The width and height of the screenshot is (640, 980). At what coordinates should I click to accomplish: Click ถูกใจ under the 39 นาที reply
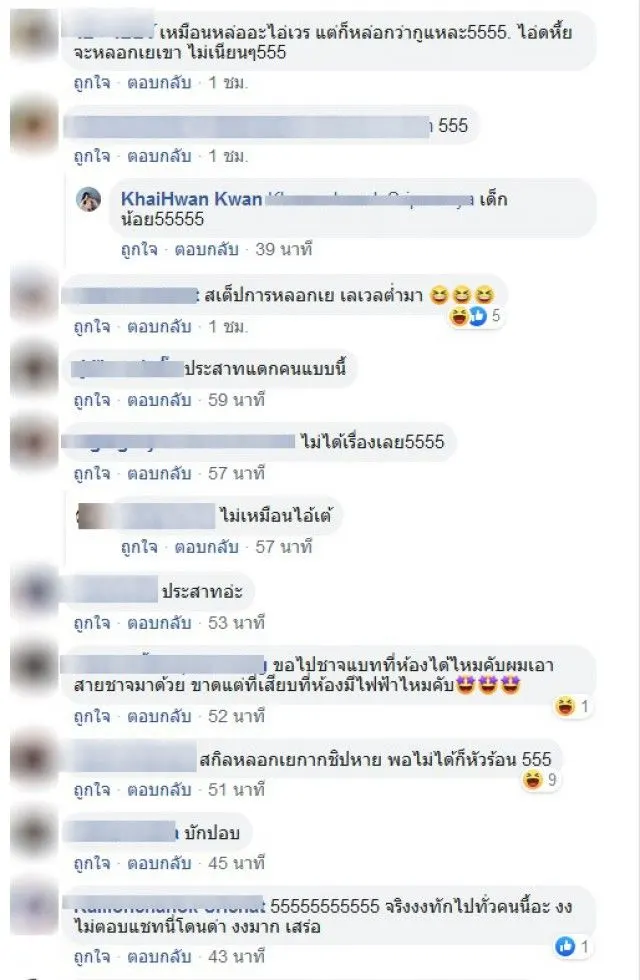[139, 249]
